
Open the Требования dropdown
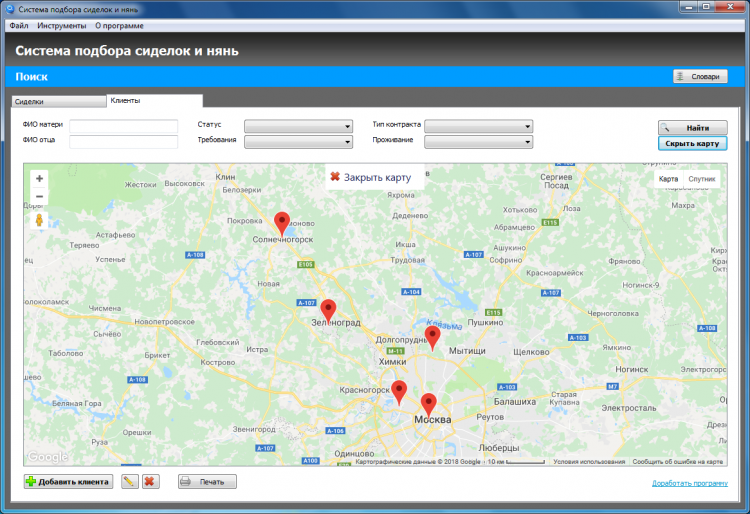(298, 142)
